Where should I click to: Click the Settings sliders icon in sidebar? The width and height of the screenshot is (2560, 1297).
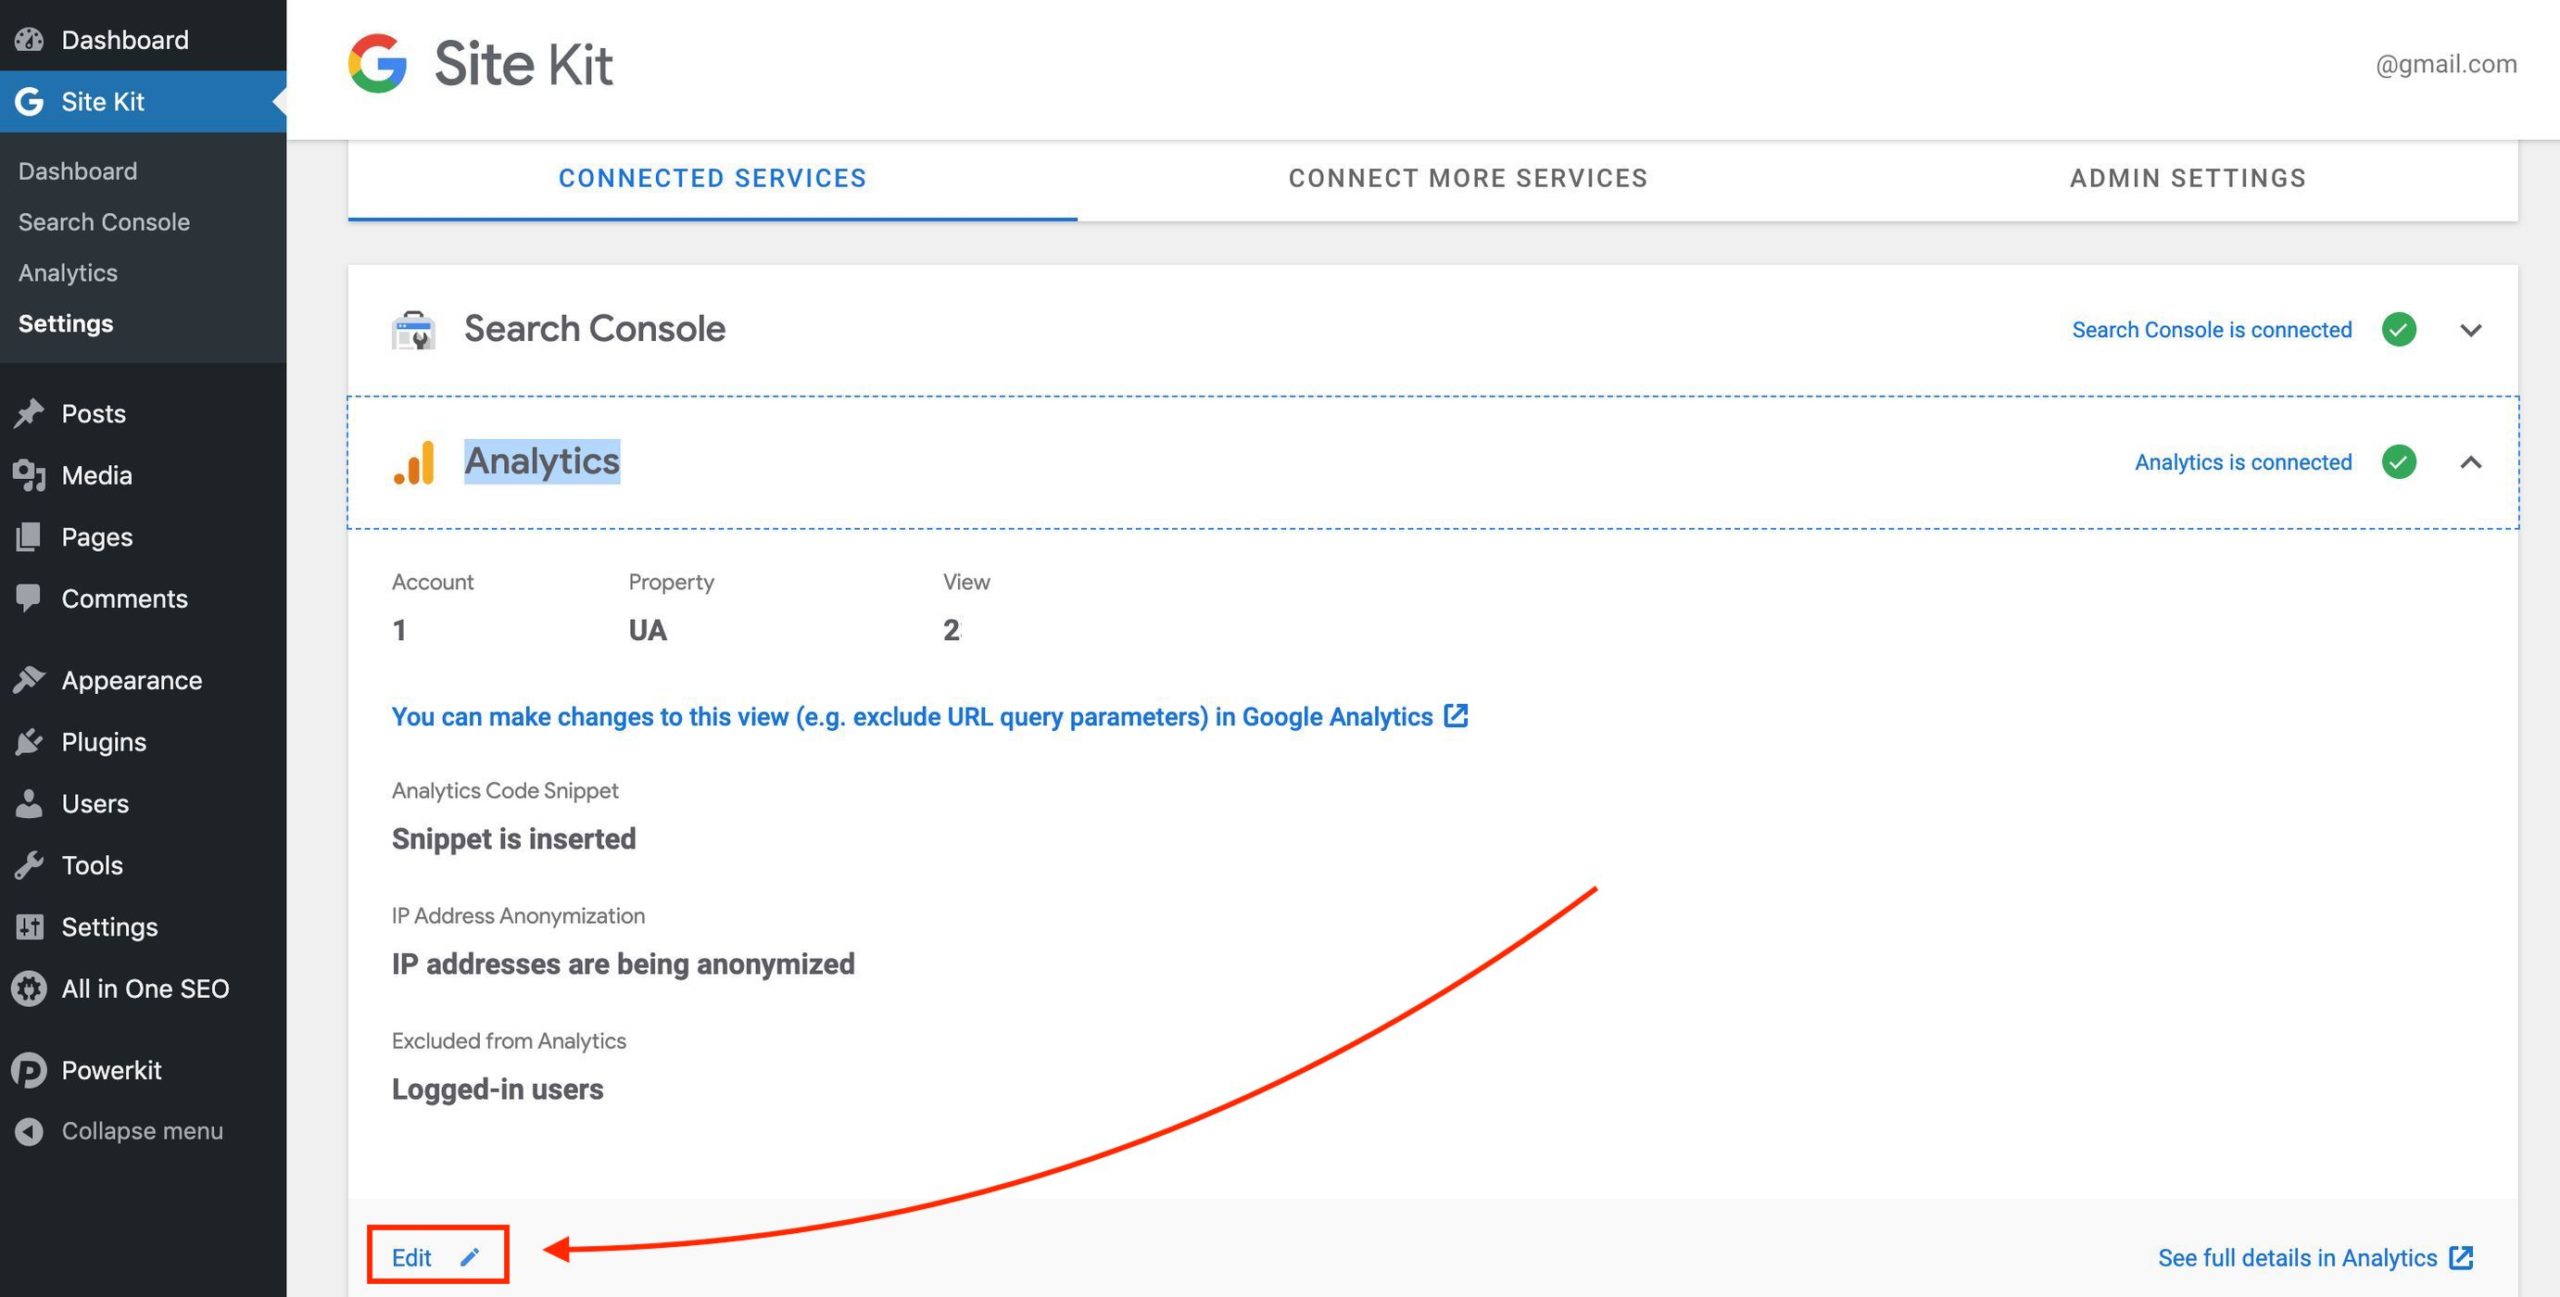point(29,927)
